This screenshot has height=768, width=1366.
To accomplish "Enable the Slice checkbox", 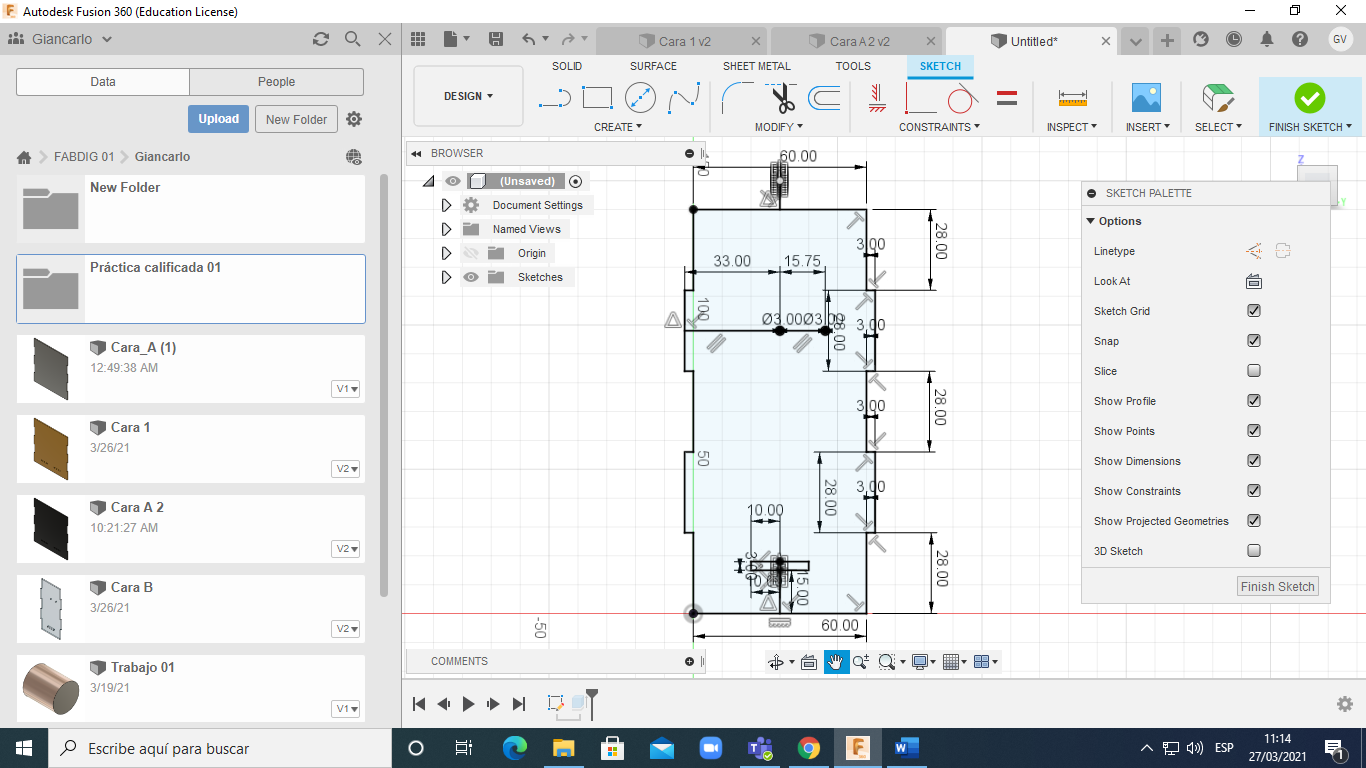I will (1254, 371).
